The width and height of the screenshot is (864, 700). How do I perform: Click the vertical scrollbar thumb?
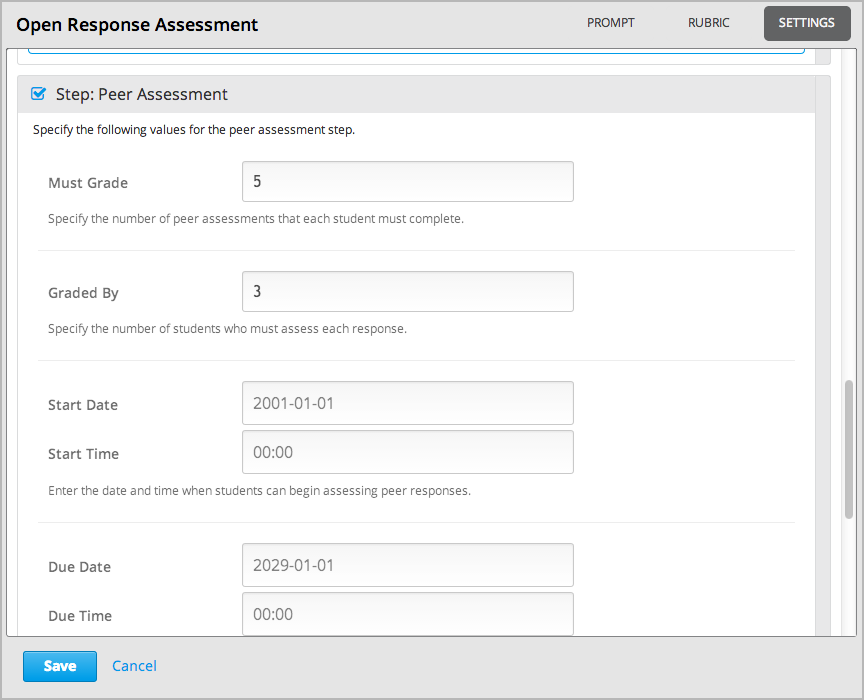point(849,449)
